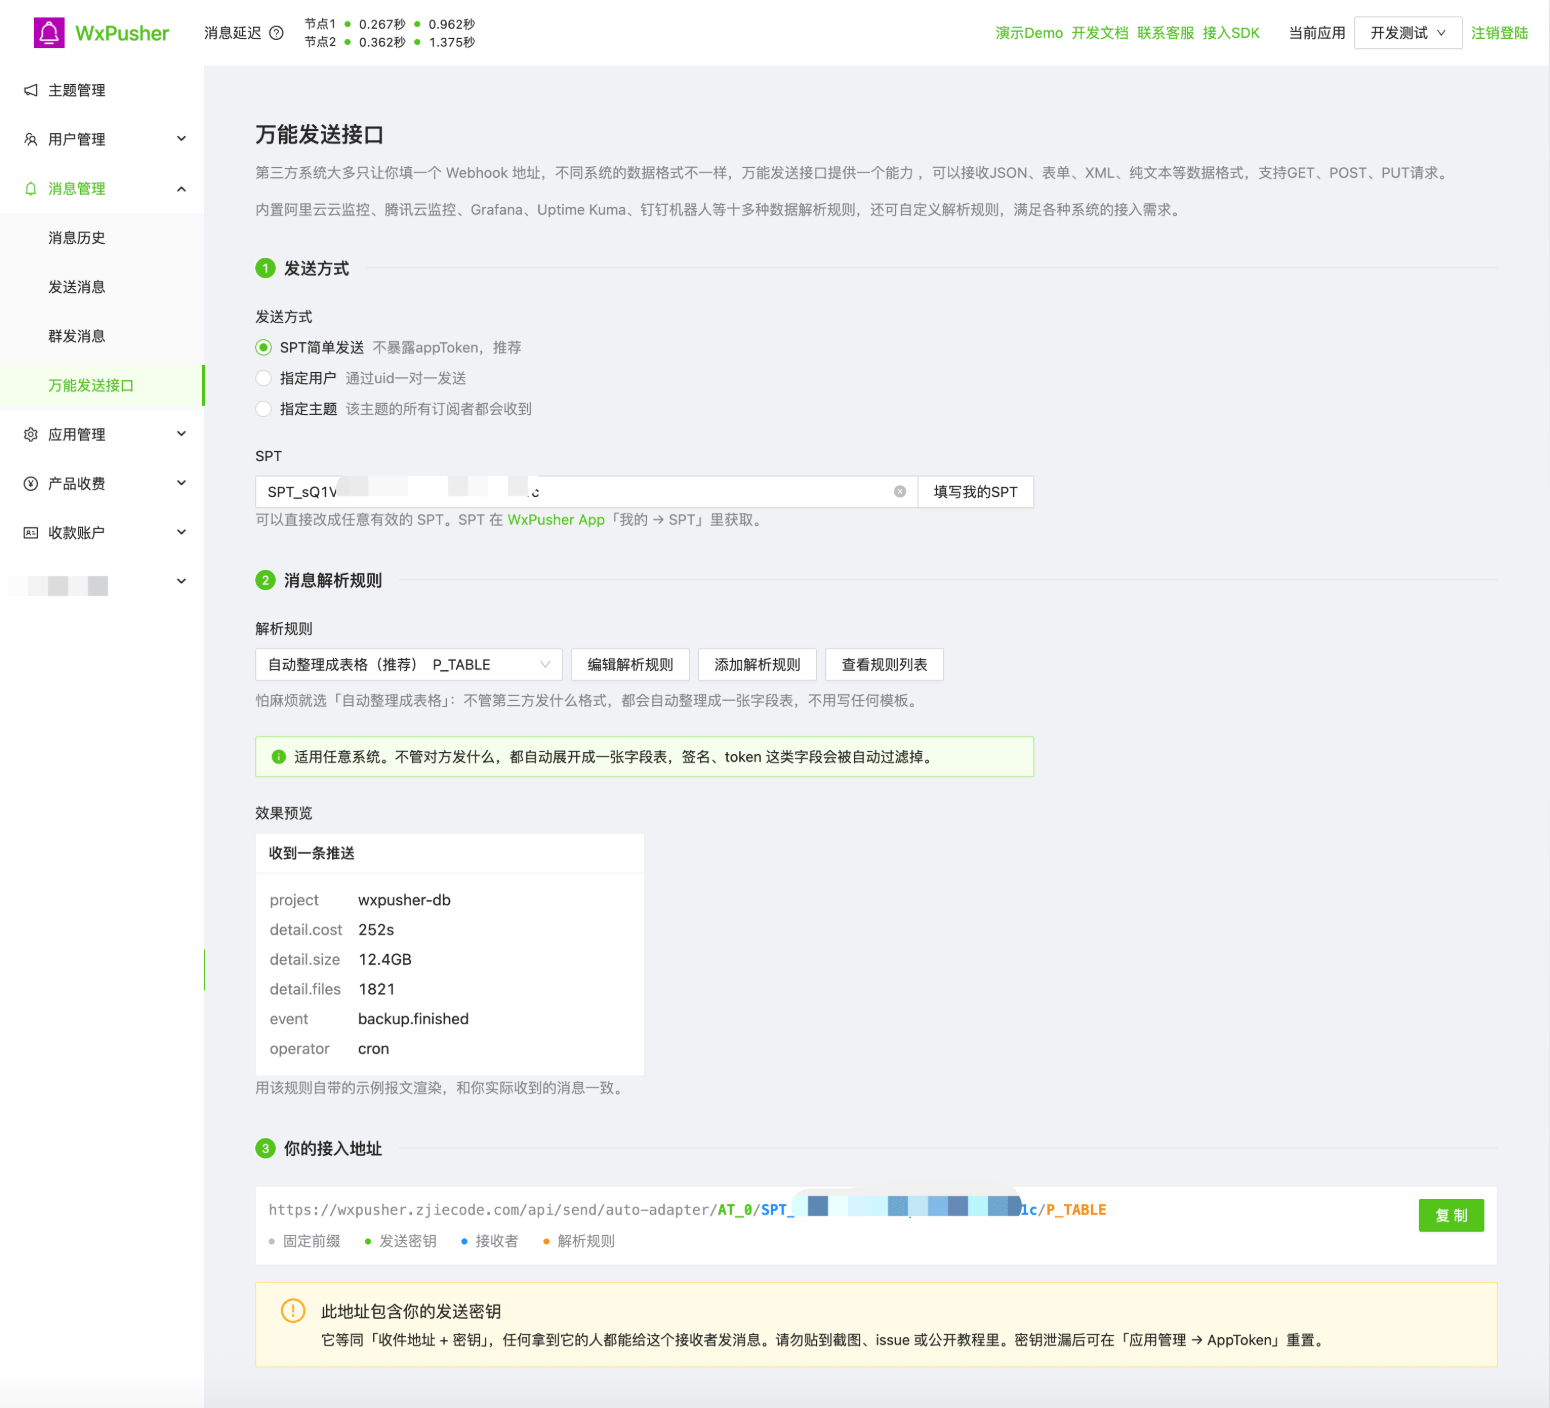Image resolution: width=1550 pixels, height=1408 pixels.
Task: Click the backup.finished event value in preview
Action: [413, 1019]
